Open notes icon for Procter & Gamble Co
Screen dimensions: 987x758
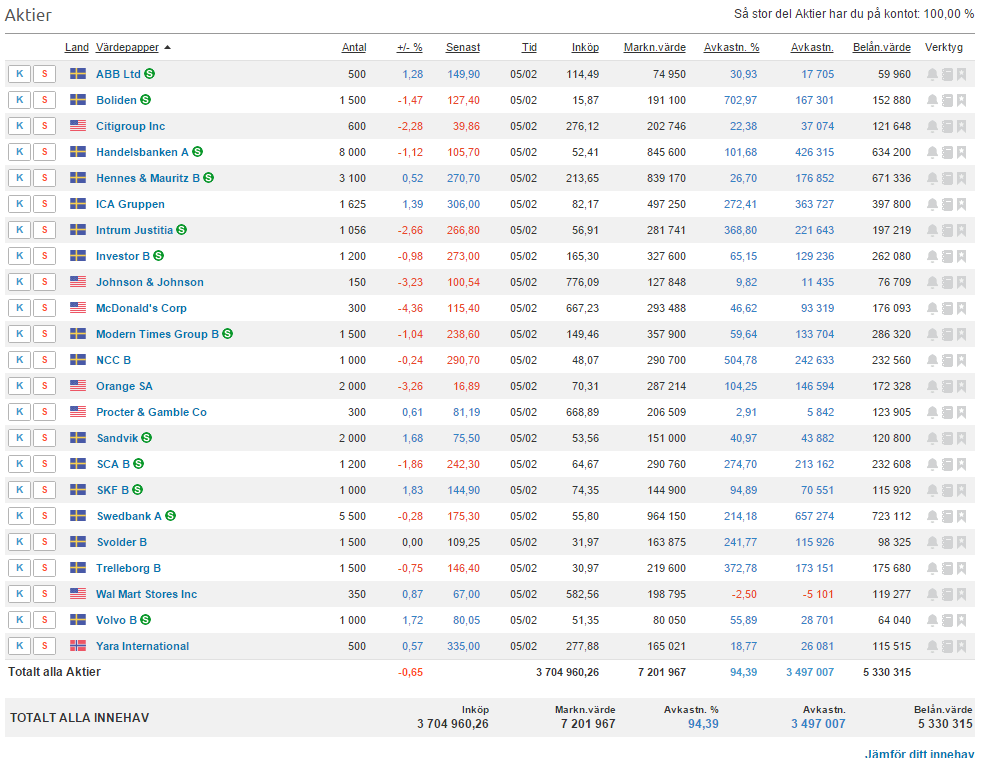[947, 412]
